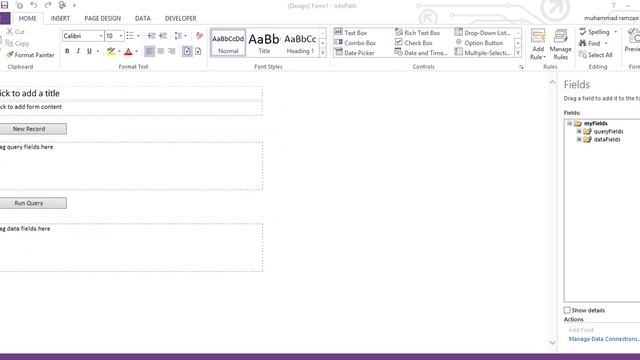Open the bullet list style dropdown arrow
The width and height of the screenshot is (640, 360).
(x=138, y=36)
